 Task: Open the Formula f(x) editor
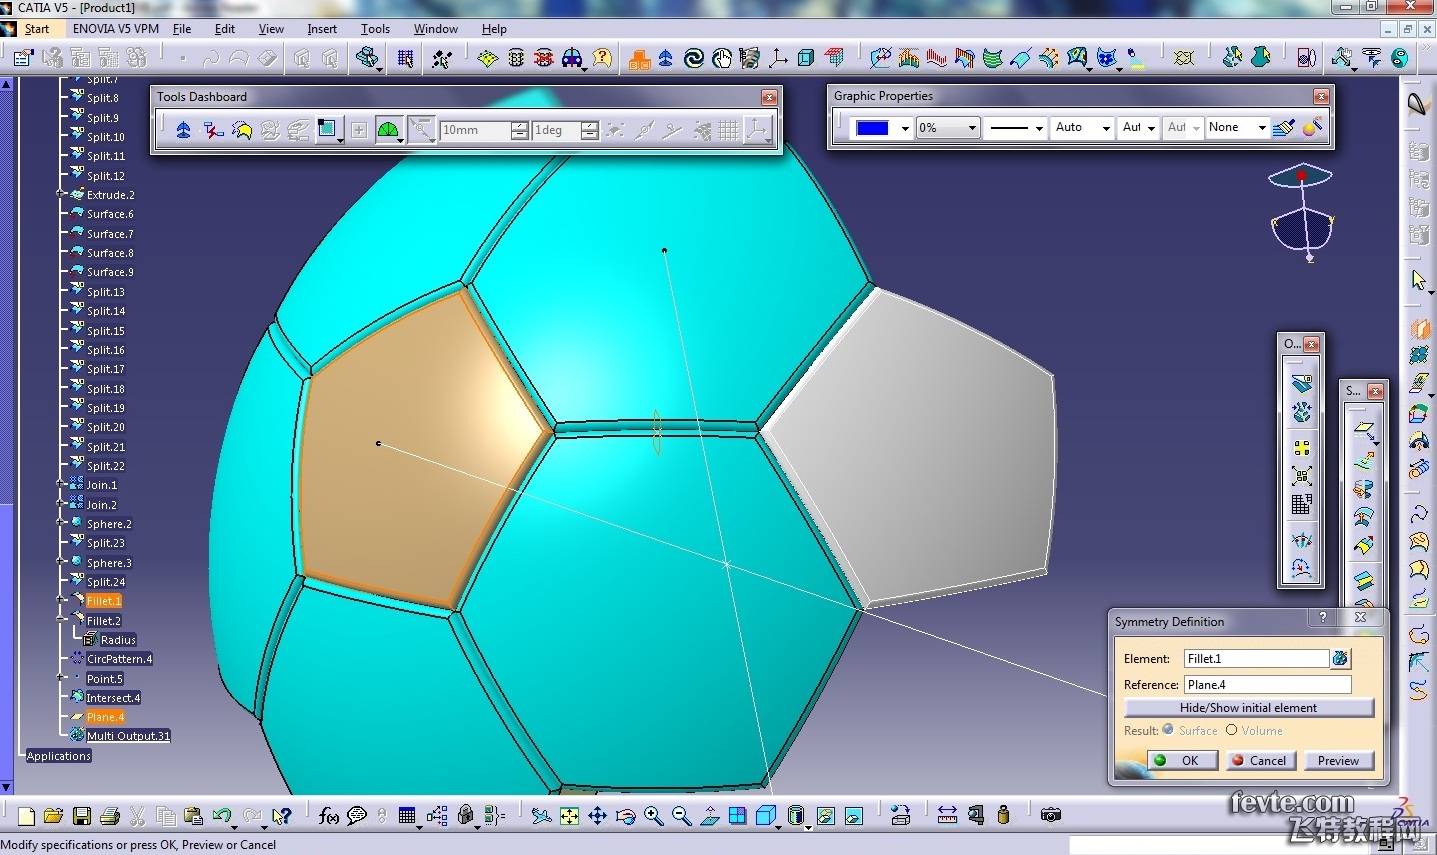pos(328,816)
